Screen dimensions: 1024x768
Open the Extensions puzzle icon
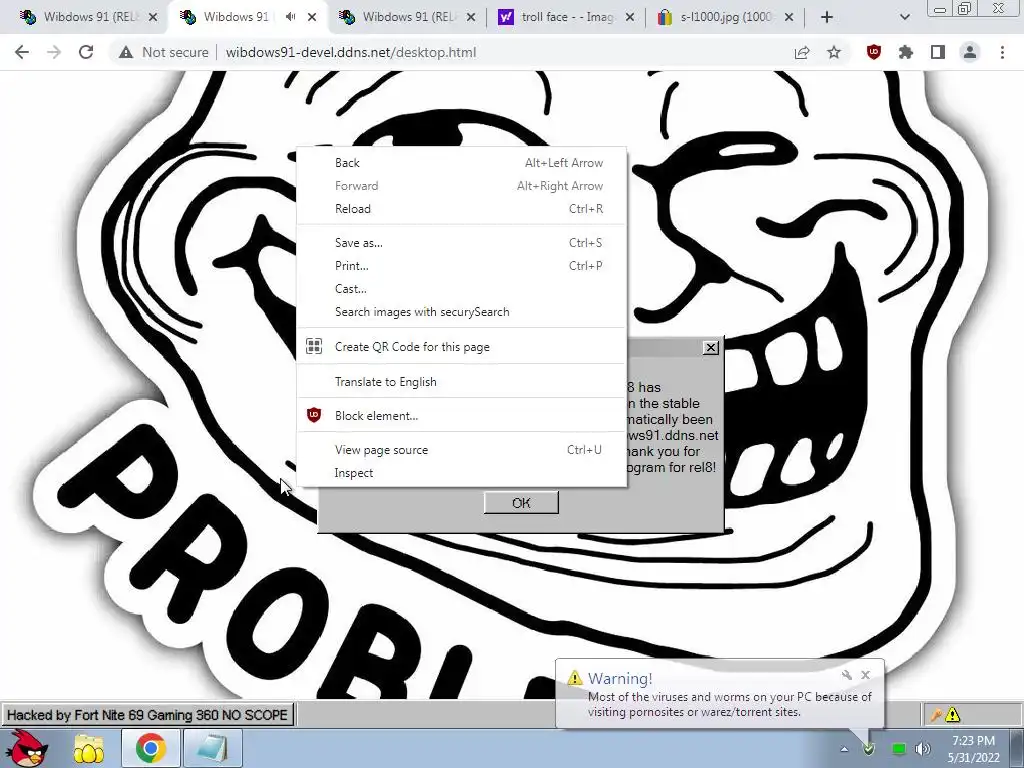[906, 52]
